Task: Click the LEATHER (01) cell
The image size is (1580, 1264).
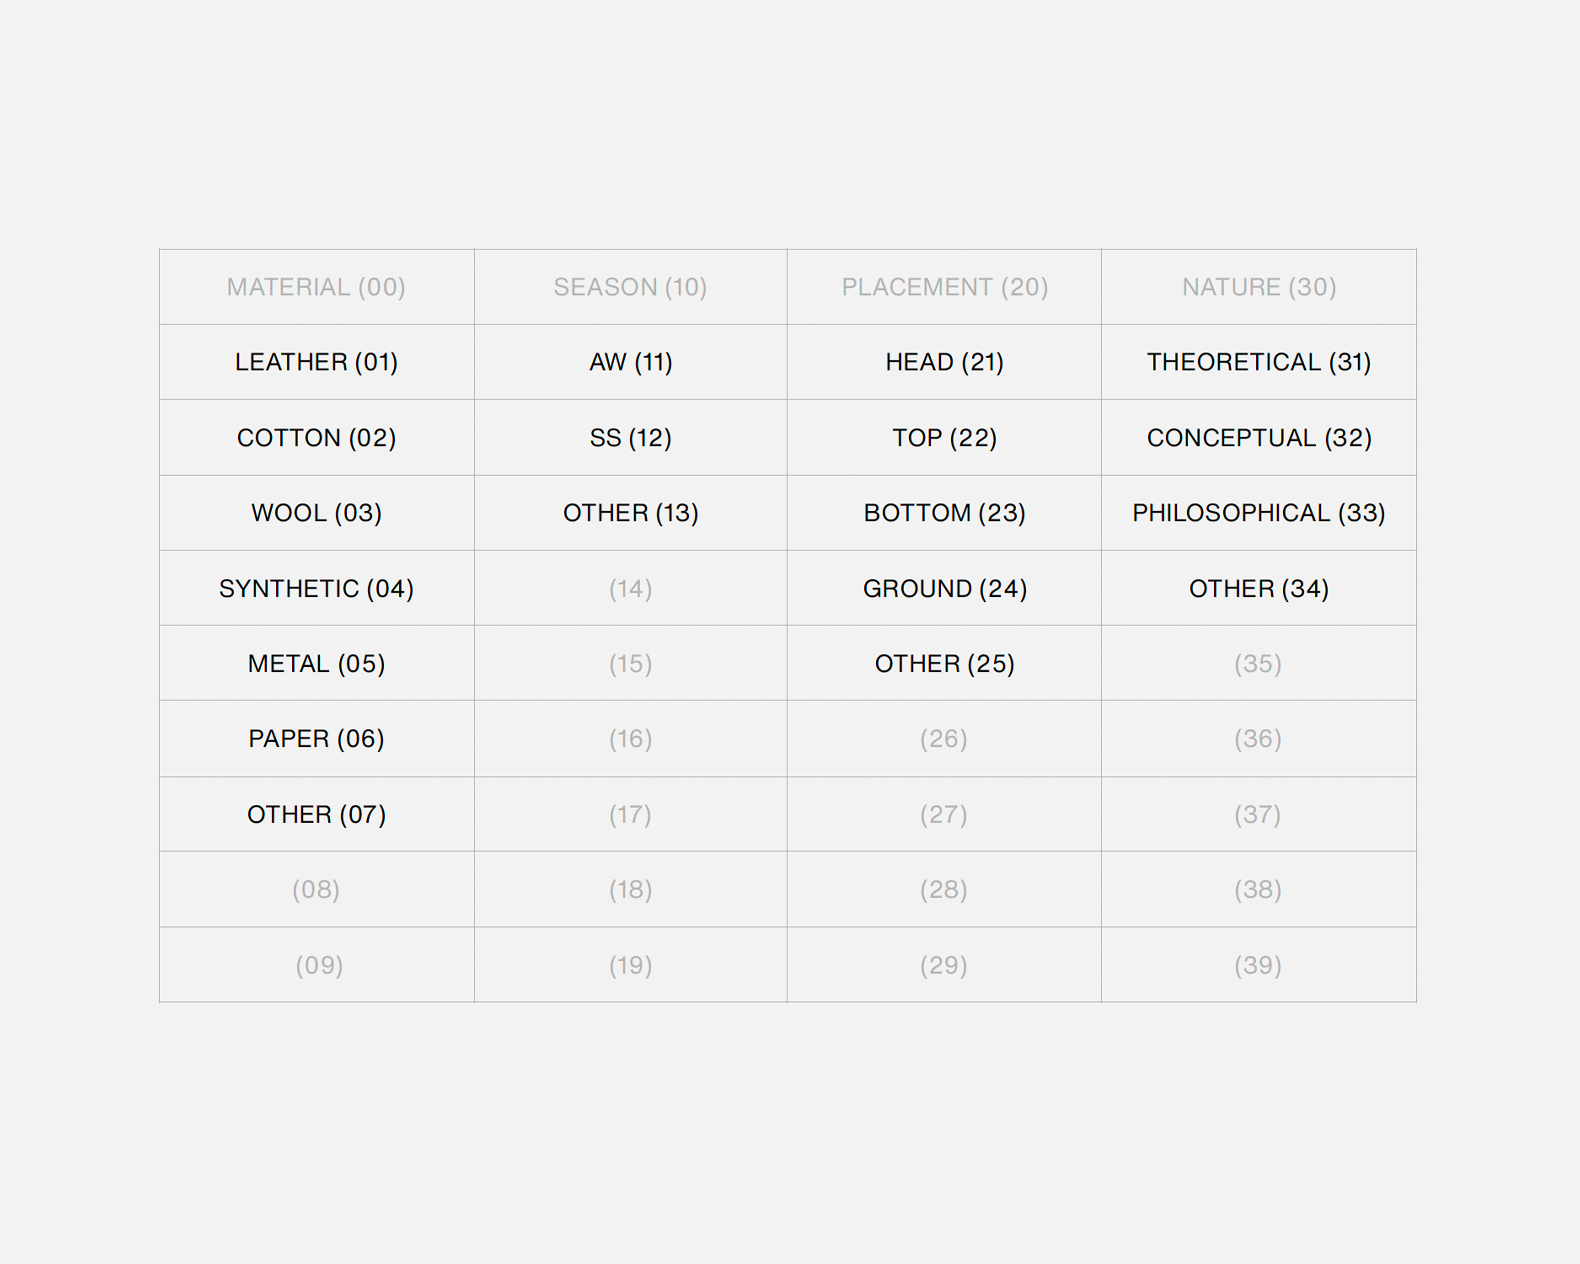Action: tap(316, 362)
